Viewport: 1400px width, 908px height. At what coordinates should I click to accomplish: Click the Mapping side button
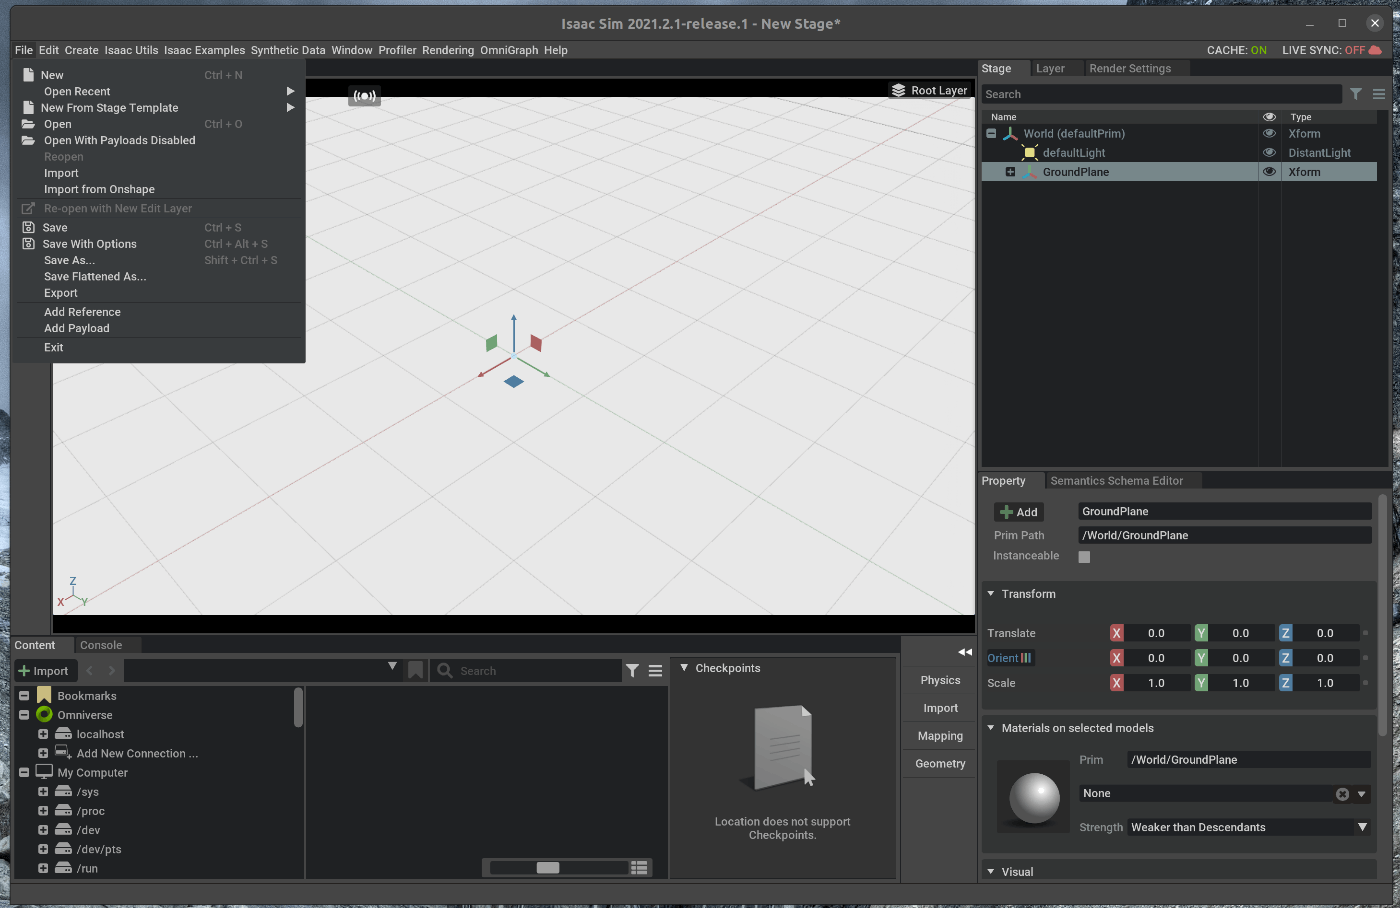tap(940, 736)
